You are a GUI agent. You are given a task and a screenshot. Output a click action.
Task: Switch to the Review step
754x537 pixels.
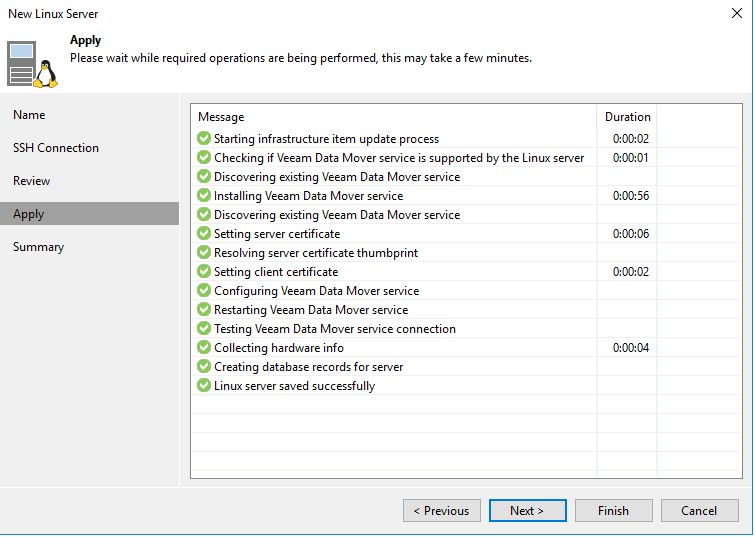(x=89, y=181)
